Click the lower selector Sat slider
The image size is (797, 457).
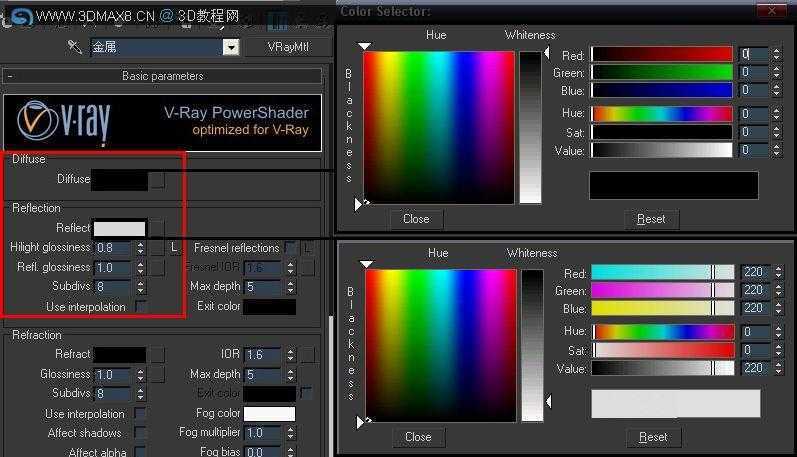tap(663, 350)
